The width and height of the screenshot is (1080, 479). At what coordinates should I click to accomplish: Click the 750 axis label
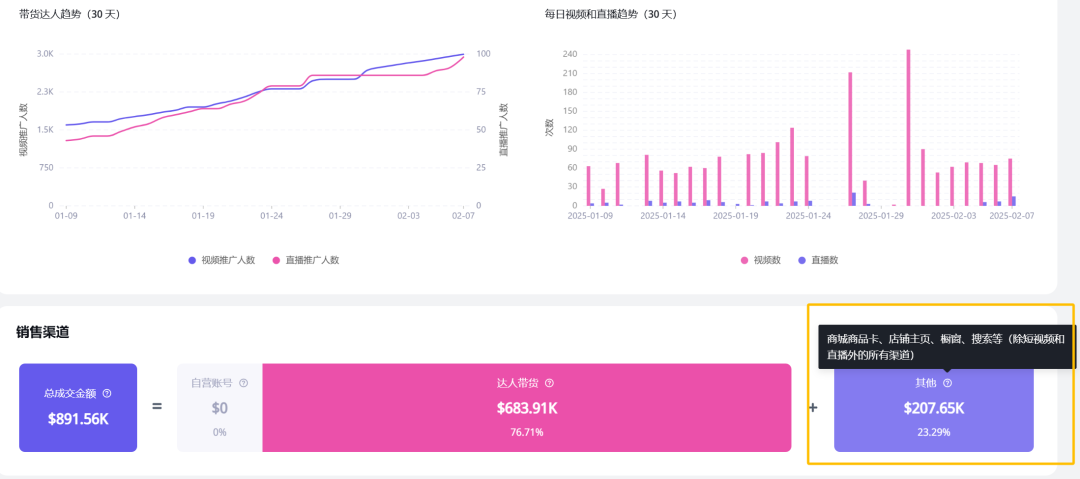(46, 167)
